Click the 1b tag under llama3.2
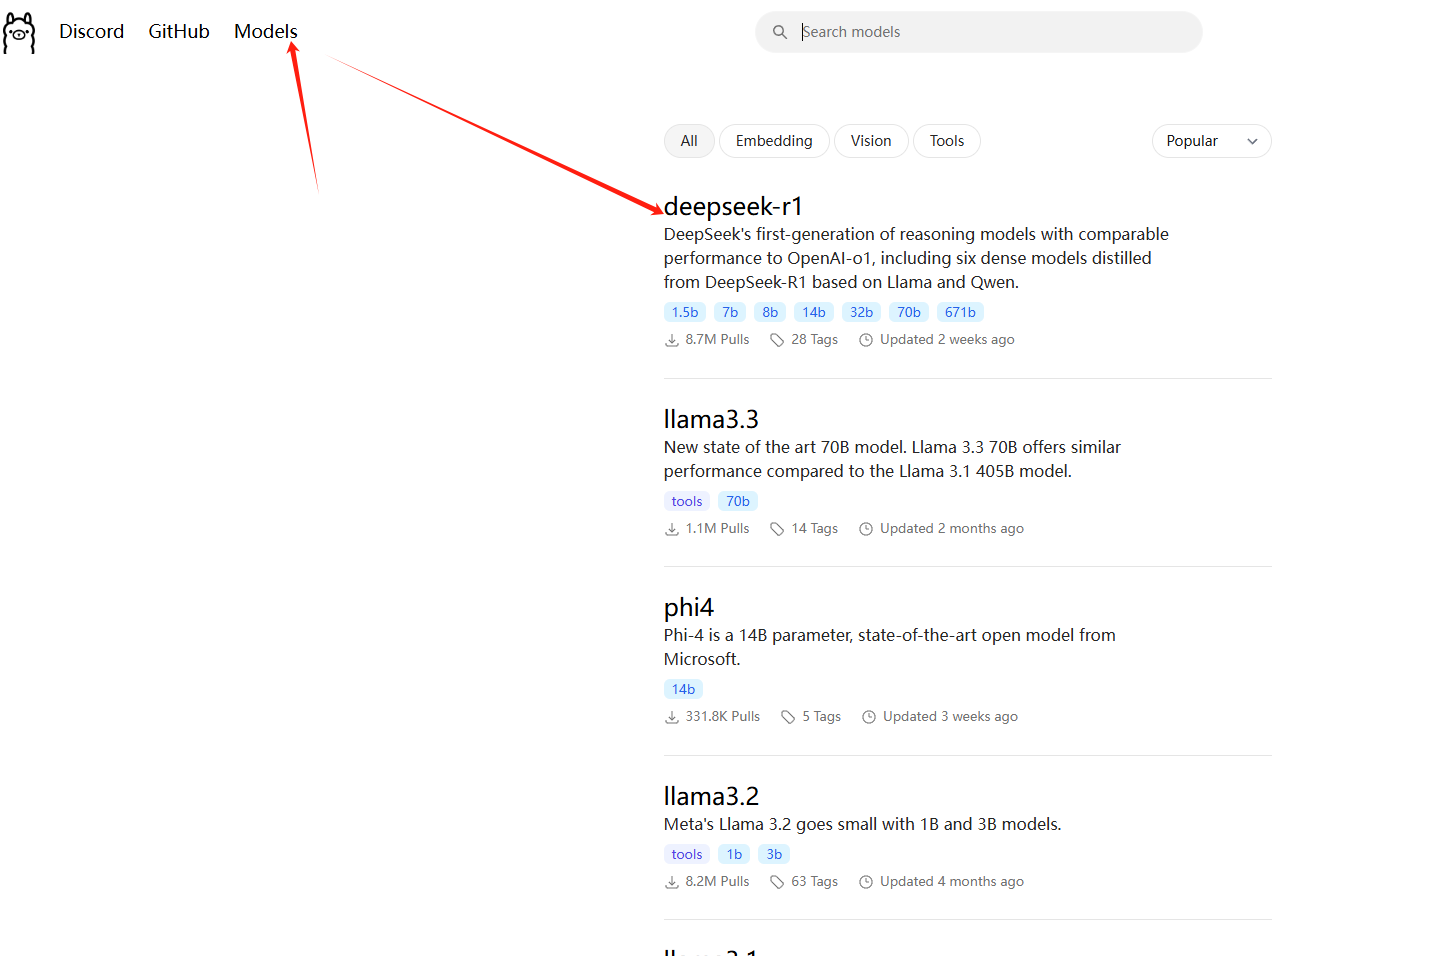Viewport: 1434px width, 956px height. [734, 854]
